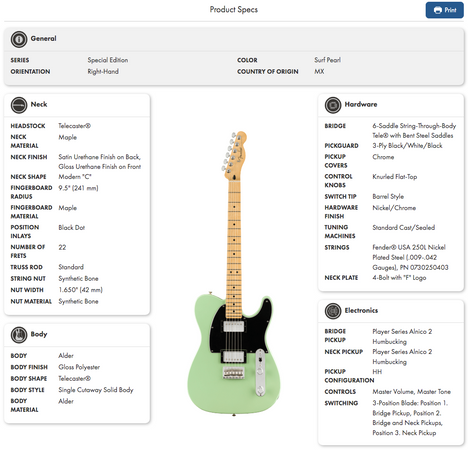Select the Gloss Polyester body finish value
The height and width of the screenshot is (450, 468).
point(79,367)
